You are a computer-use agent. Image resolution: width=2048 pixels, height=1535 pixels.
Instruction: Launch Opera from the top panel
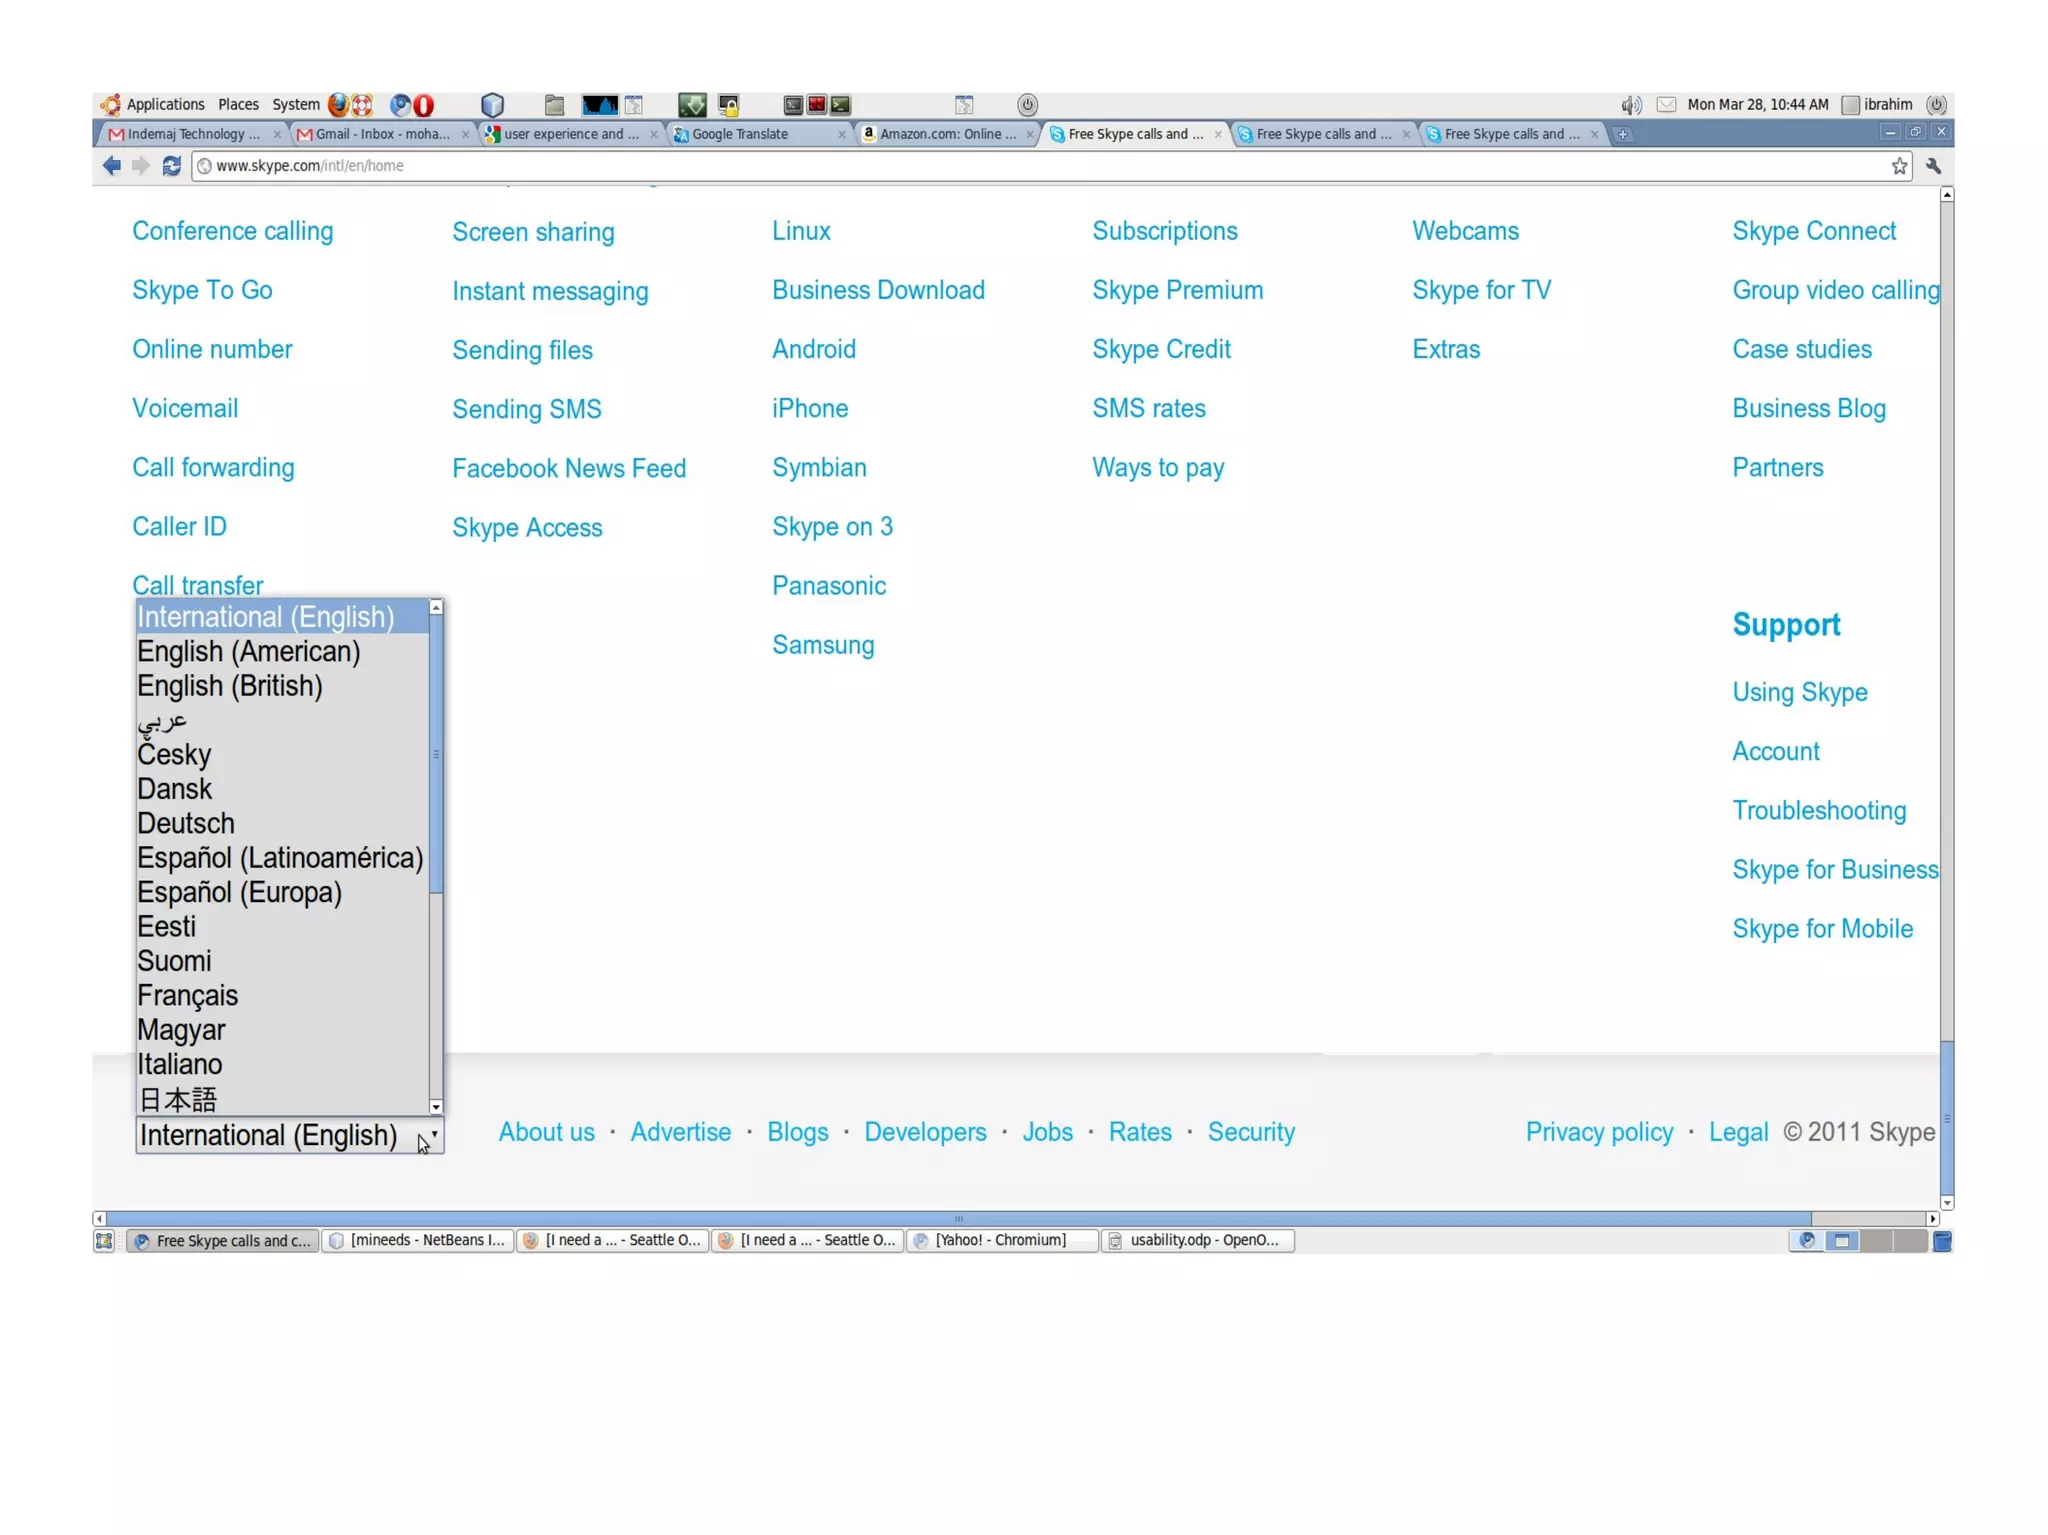(x=424, y=104)
